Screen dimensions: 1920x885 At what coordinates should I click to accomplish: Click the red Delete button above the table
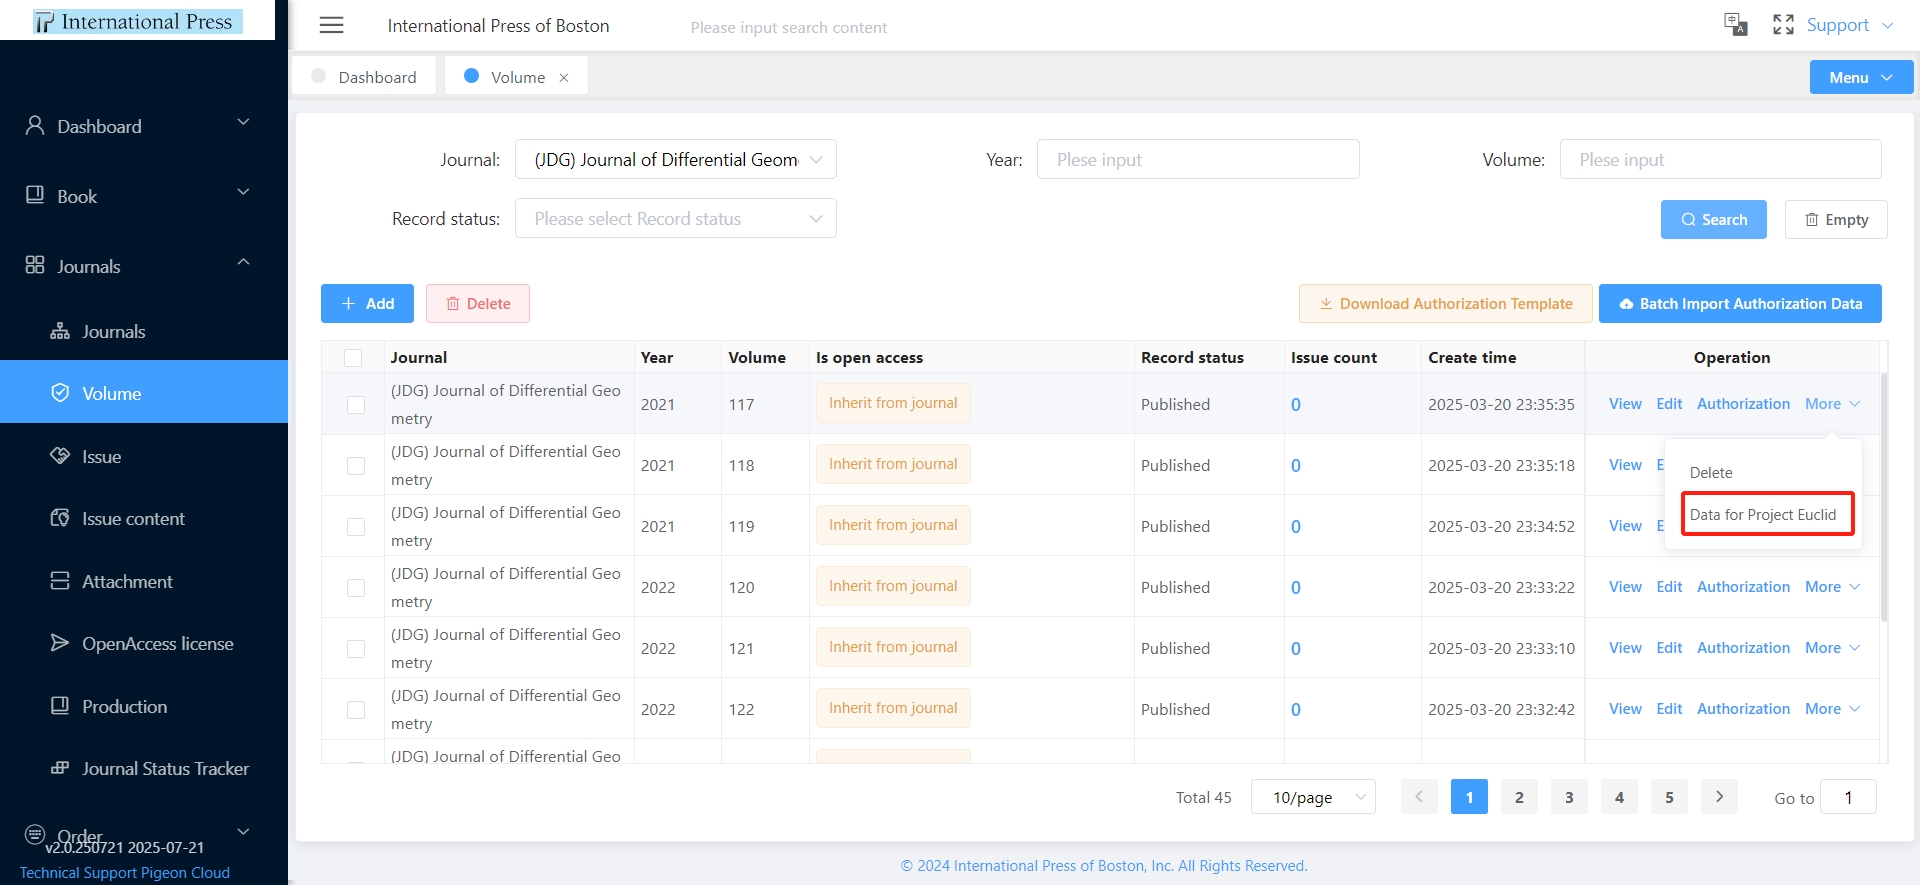[478, 303]
